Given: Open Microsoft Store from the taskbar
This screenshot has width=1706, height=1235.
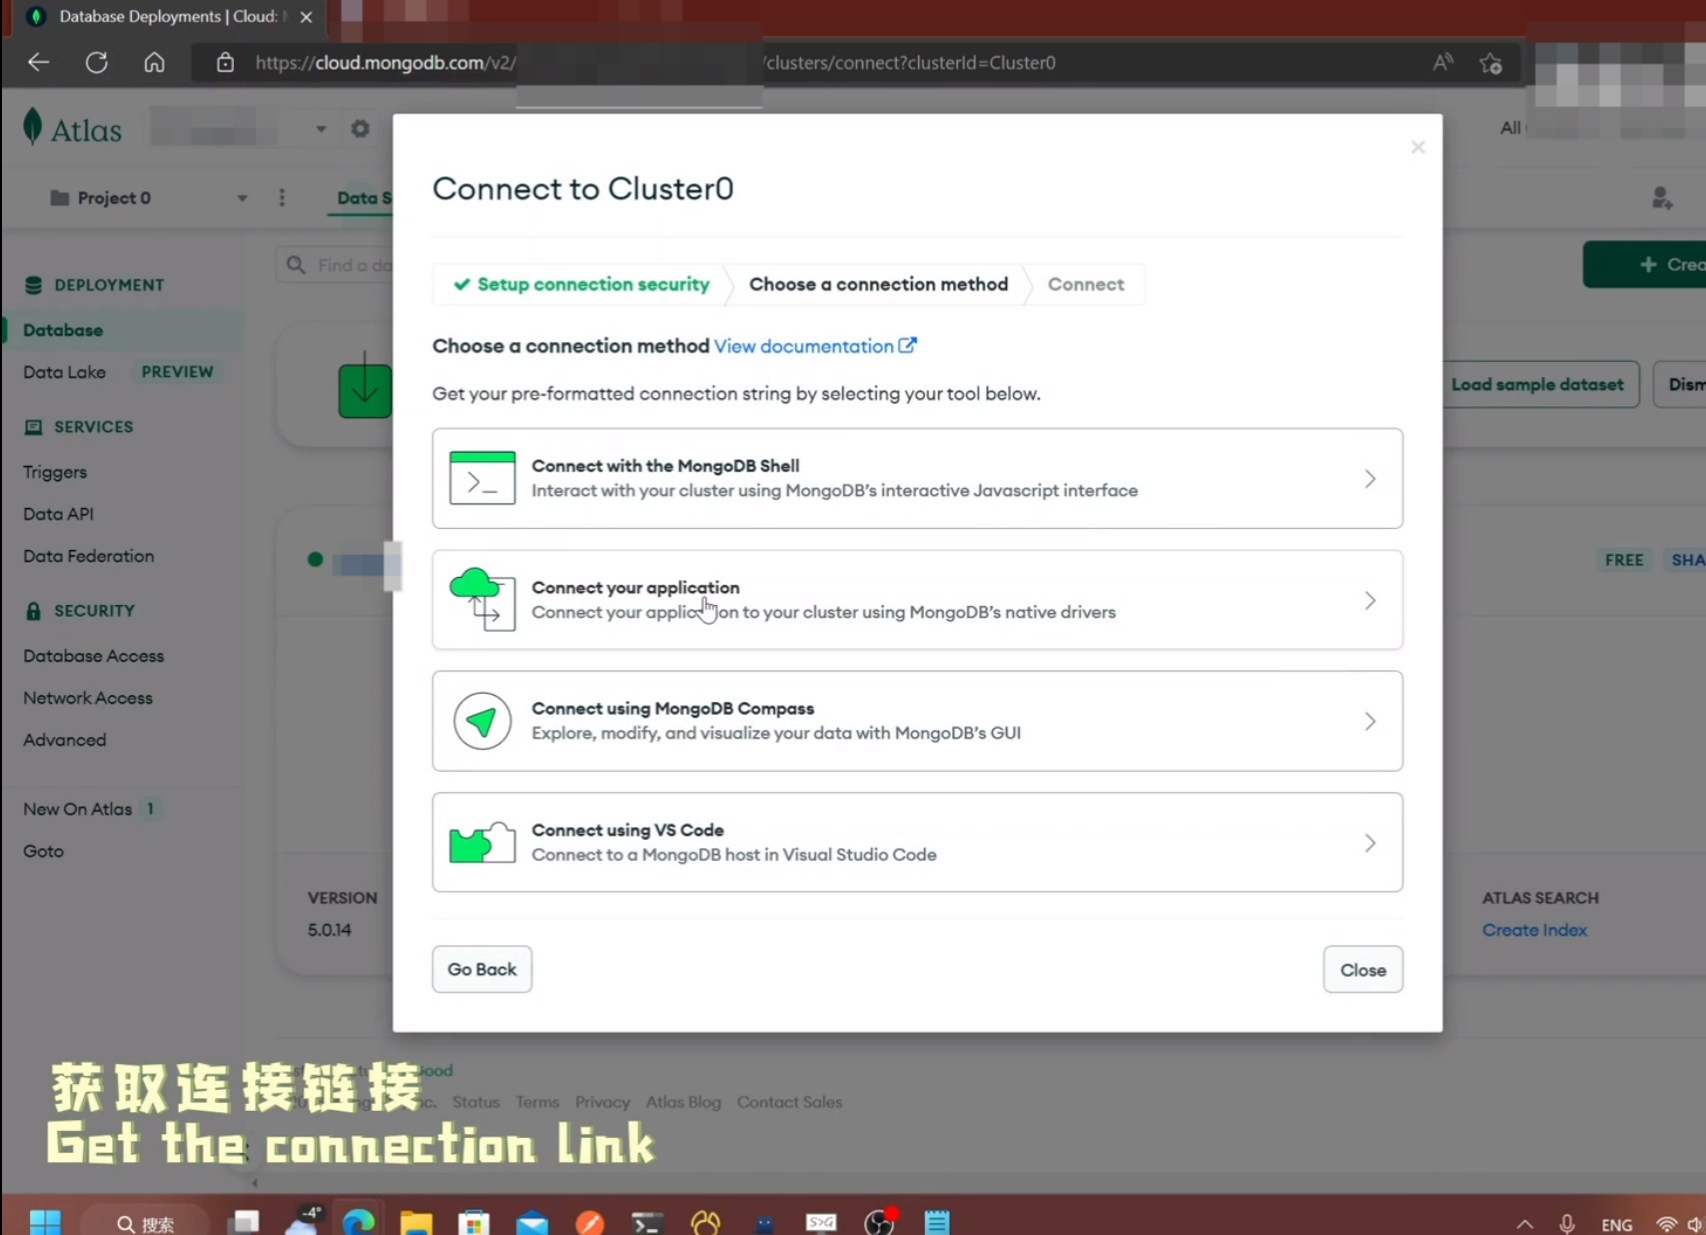Looking at the screenshot, I should pyautogui.click(x=474, y=1222).
